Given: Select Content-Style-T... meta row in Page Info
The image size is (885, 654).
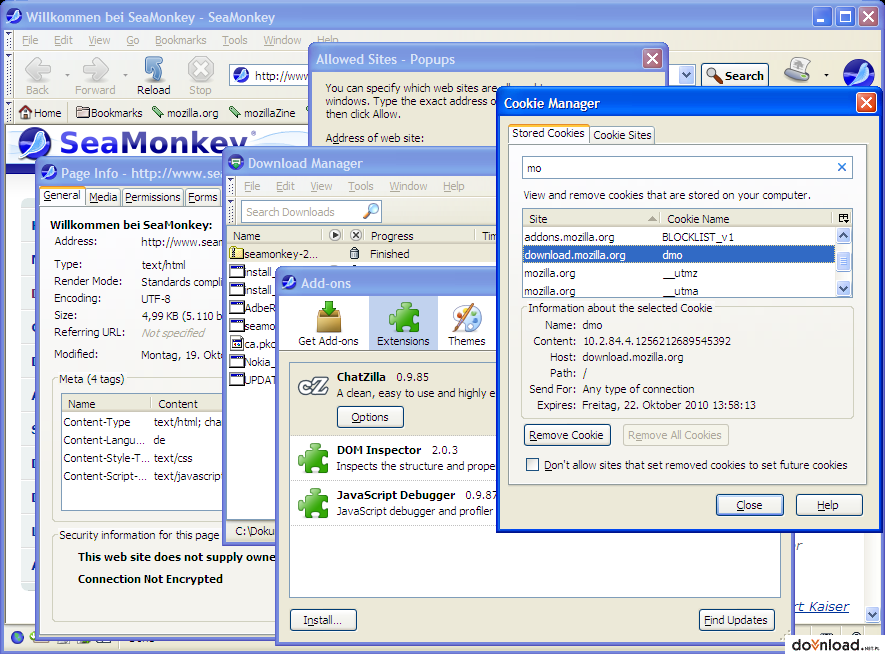Looking at the screenshot, I should point(142,458).
